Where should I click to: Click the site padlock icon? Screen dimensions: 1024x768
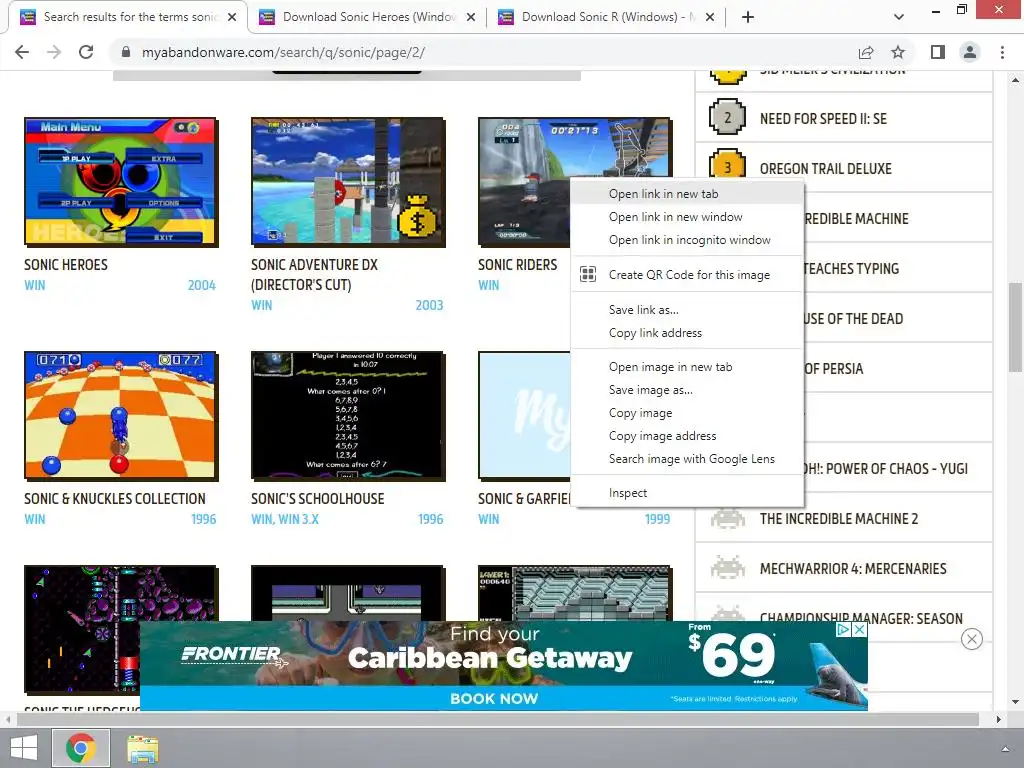point(126,52)
